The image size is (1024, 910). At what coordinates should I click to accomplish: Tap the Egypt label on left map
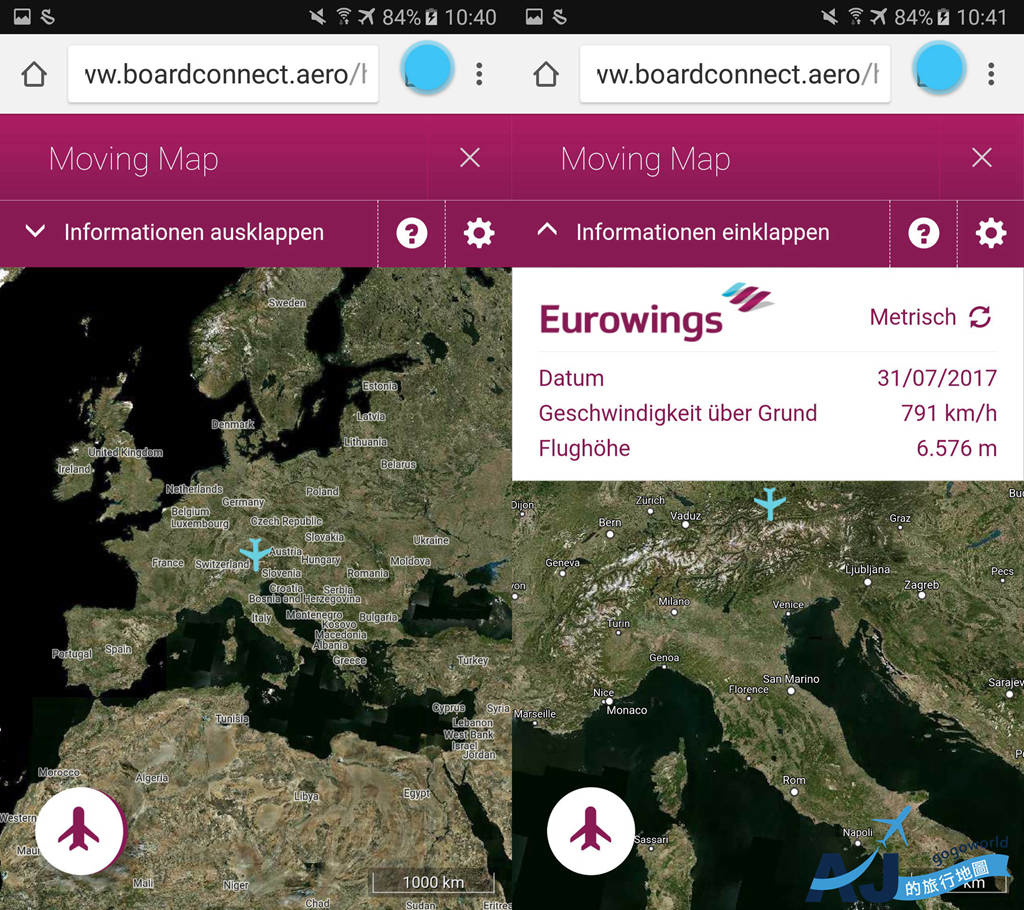coord(417,793)
